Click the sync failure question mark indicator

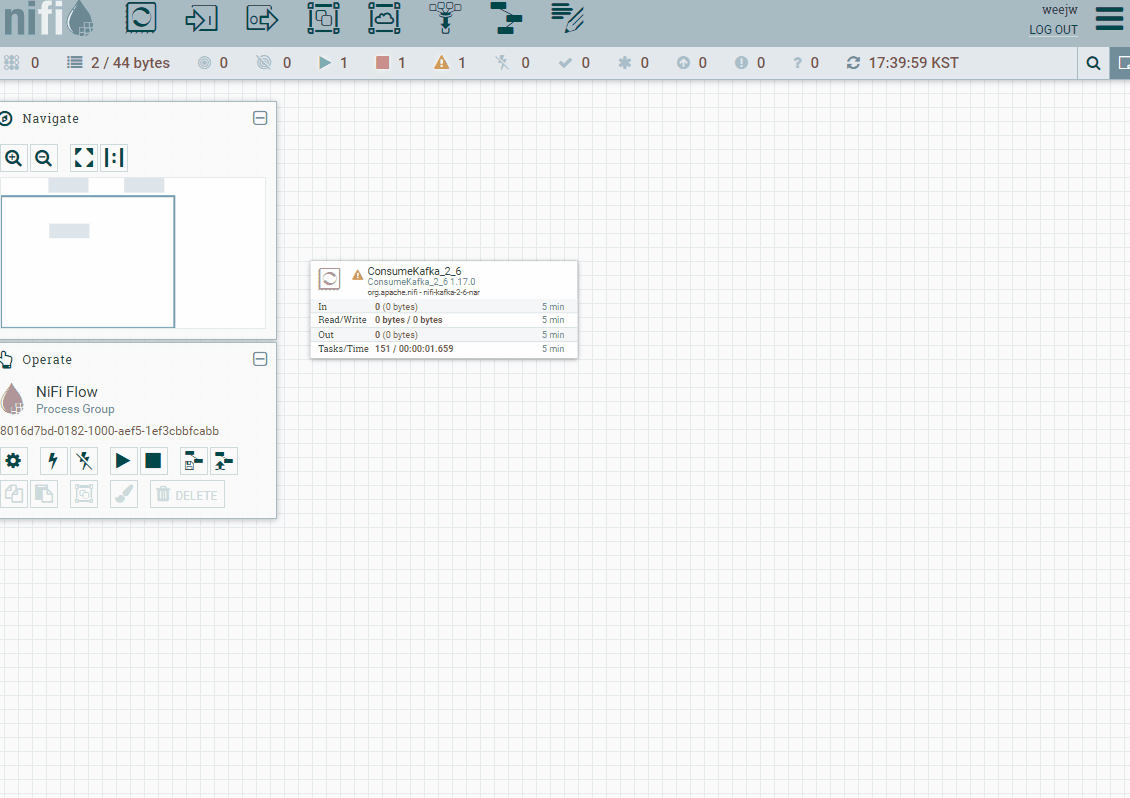(805, 63)
